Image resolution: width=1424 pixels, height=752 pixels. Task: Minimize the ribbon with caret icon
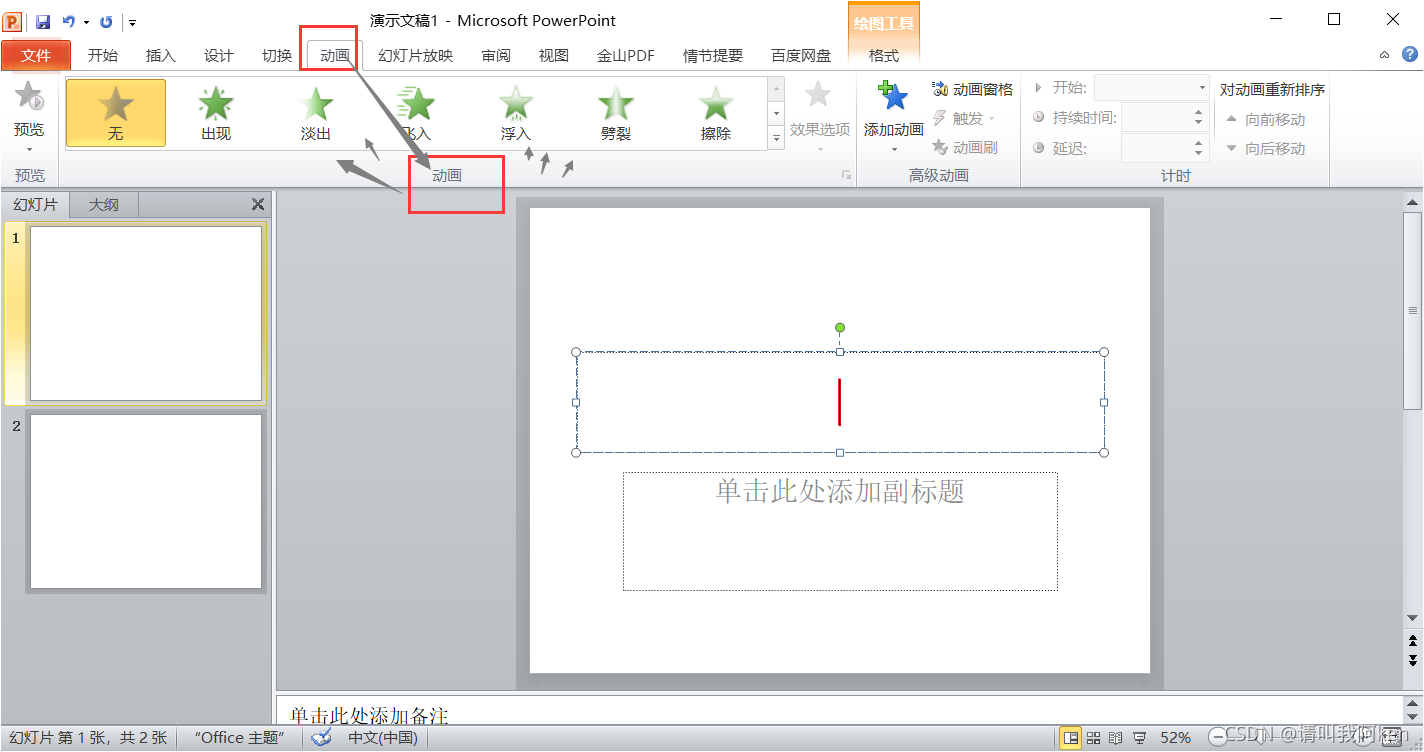tap(1385, 55)
